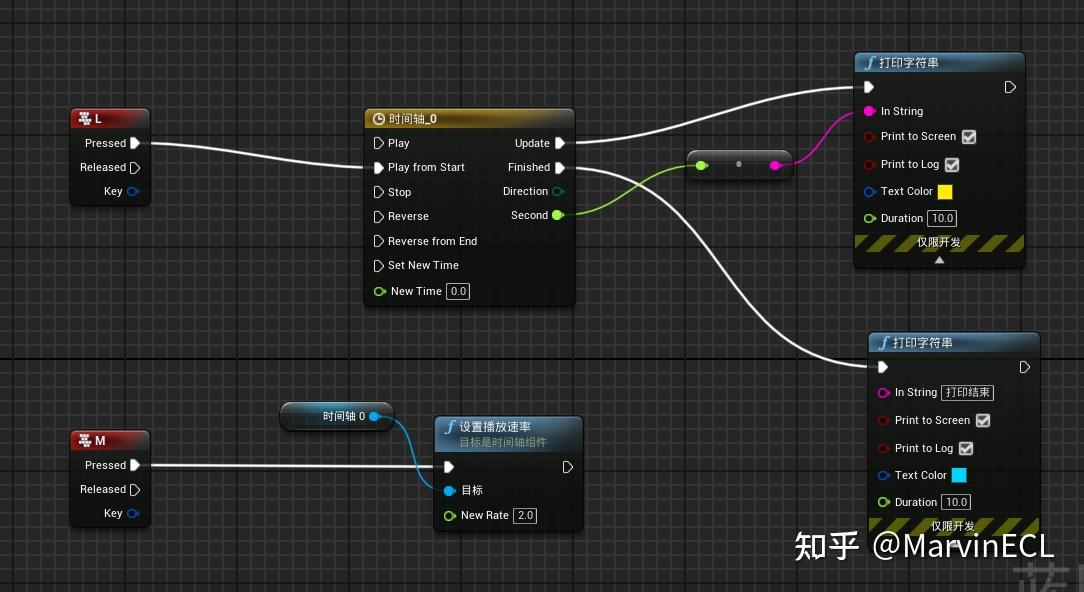
Task: Click the blue Key pin on the L node
Action: [131, 191]
